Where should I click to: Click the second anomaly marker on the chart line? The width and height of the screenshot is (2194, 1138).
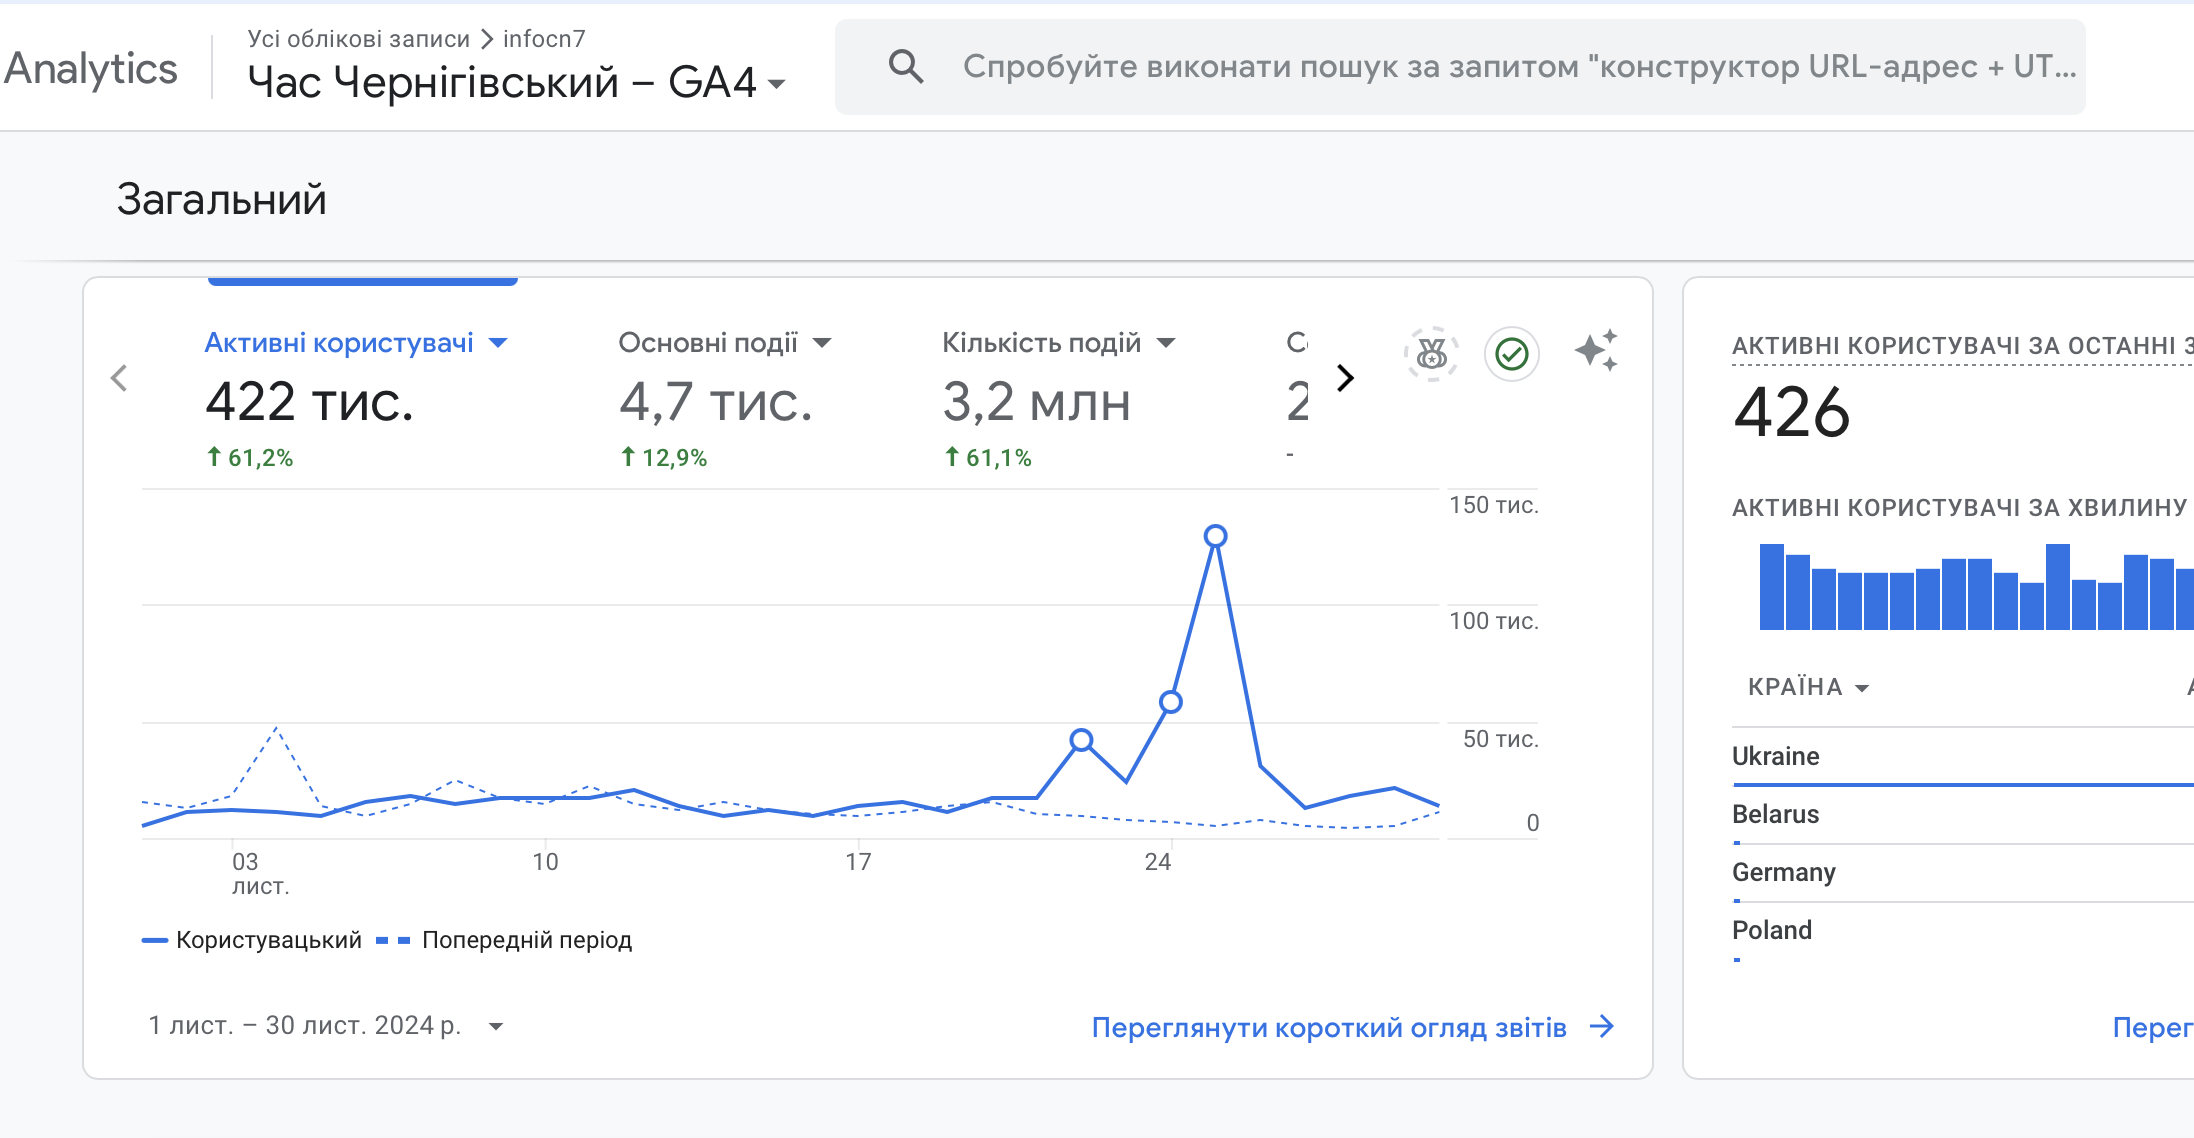(x=1171, y=702)
